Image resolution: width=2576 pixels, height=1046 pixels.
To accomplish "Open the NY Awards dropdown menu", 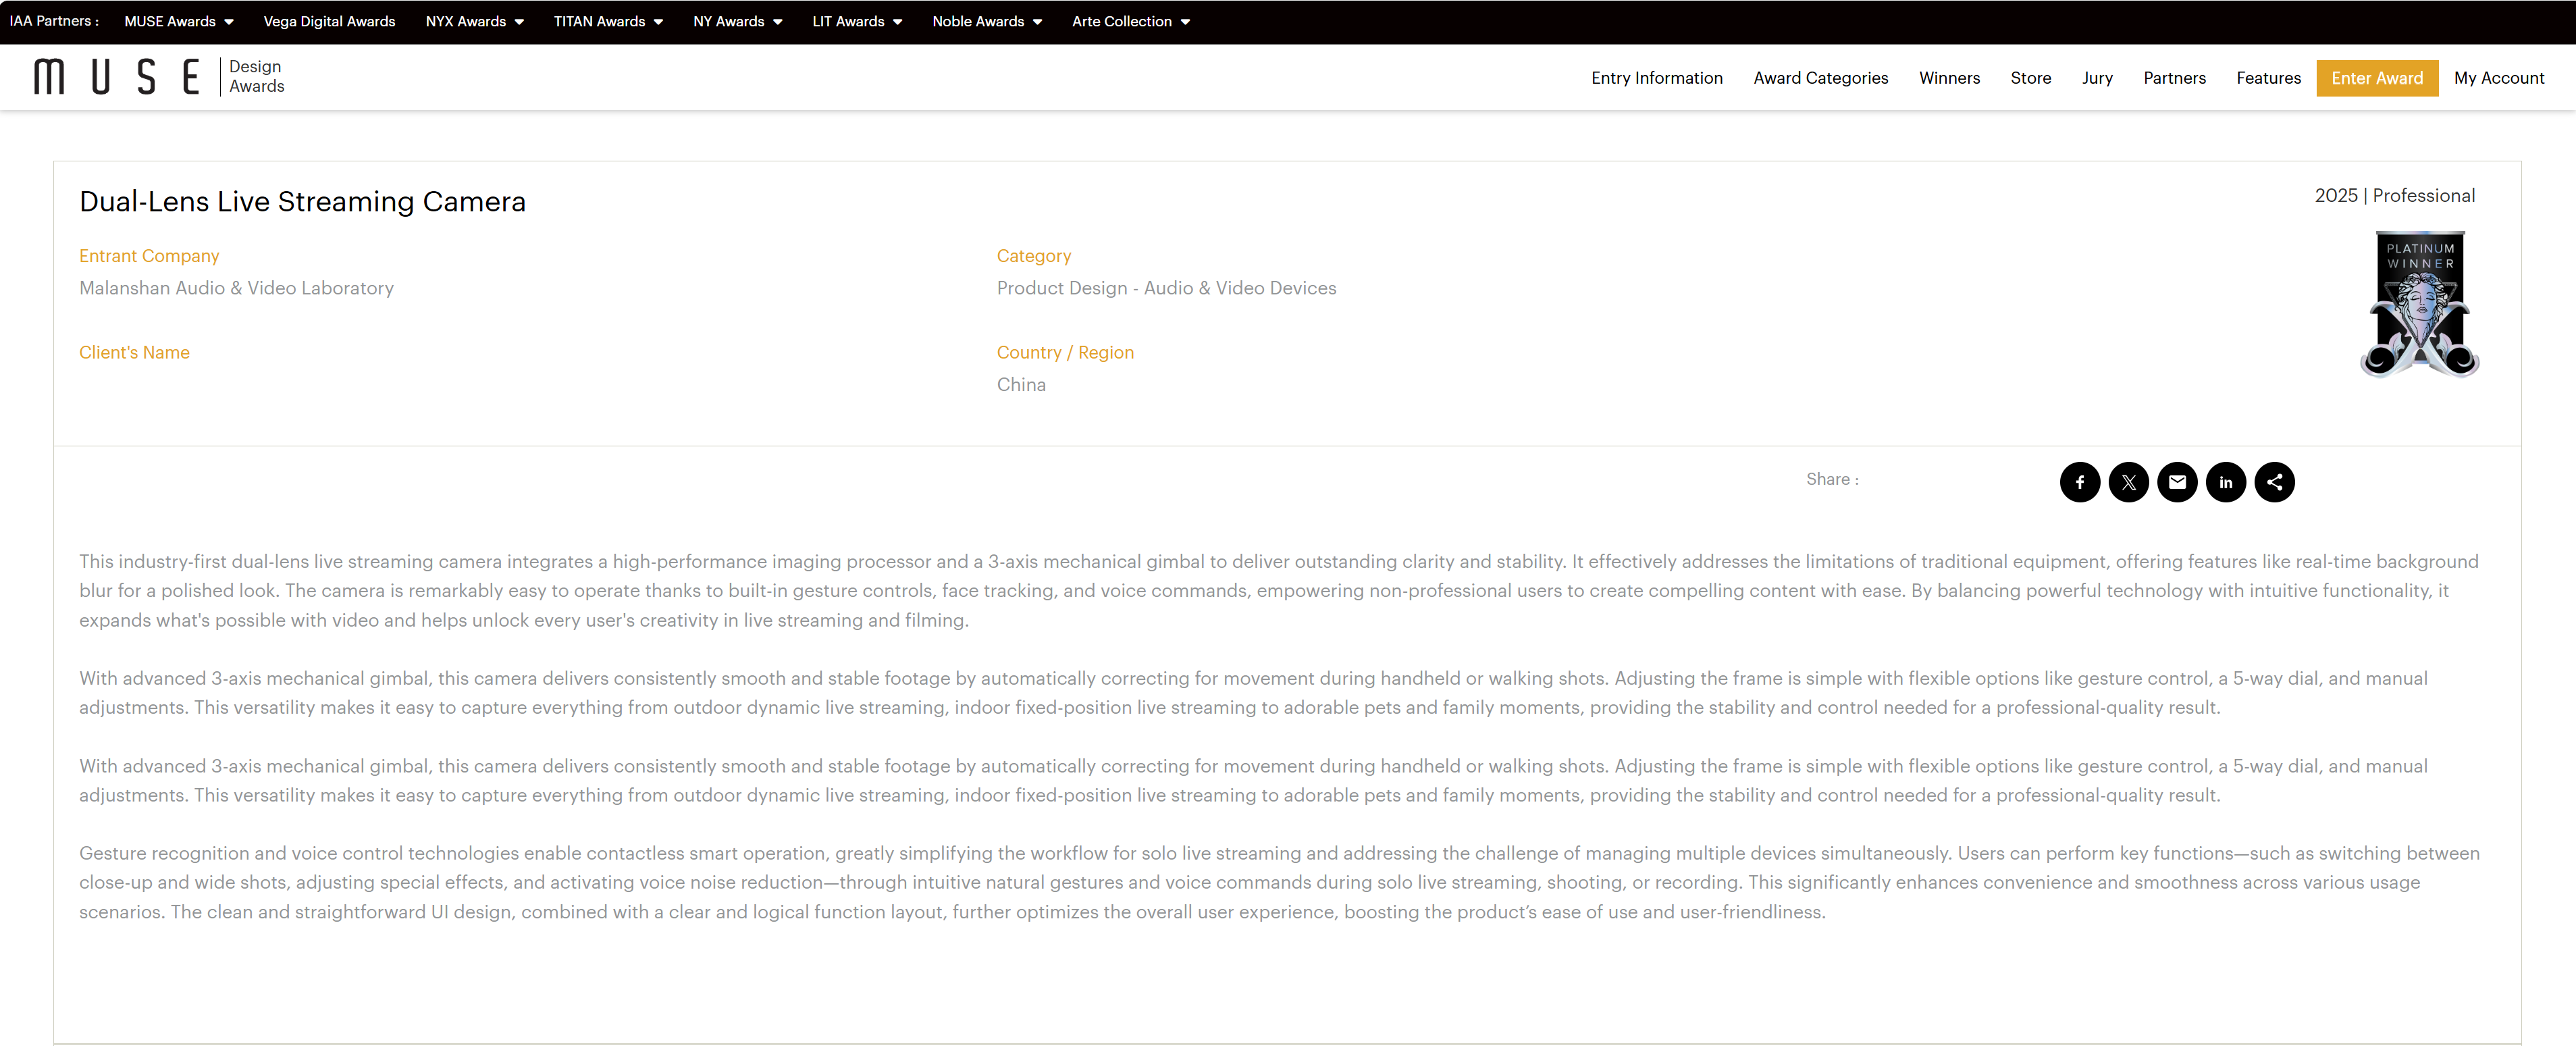I will point(737,21).
